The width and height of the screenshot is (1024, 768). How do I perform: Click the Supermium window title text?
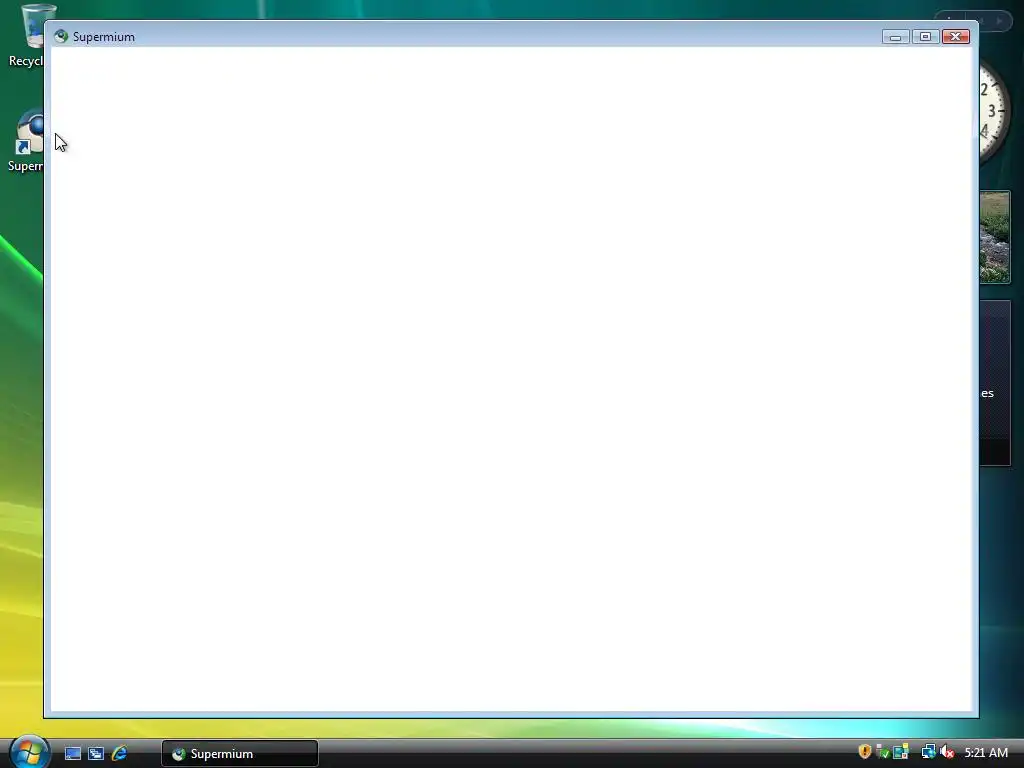click(x=104, y=37)
